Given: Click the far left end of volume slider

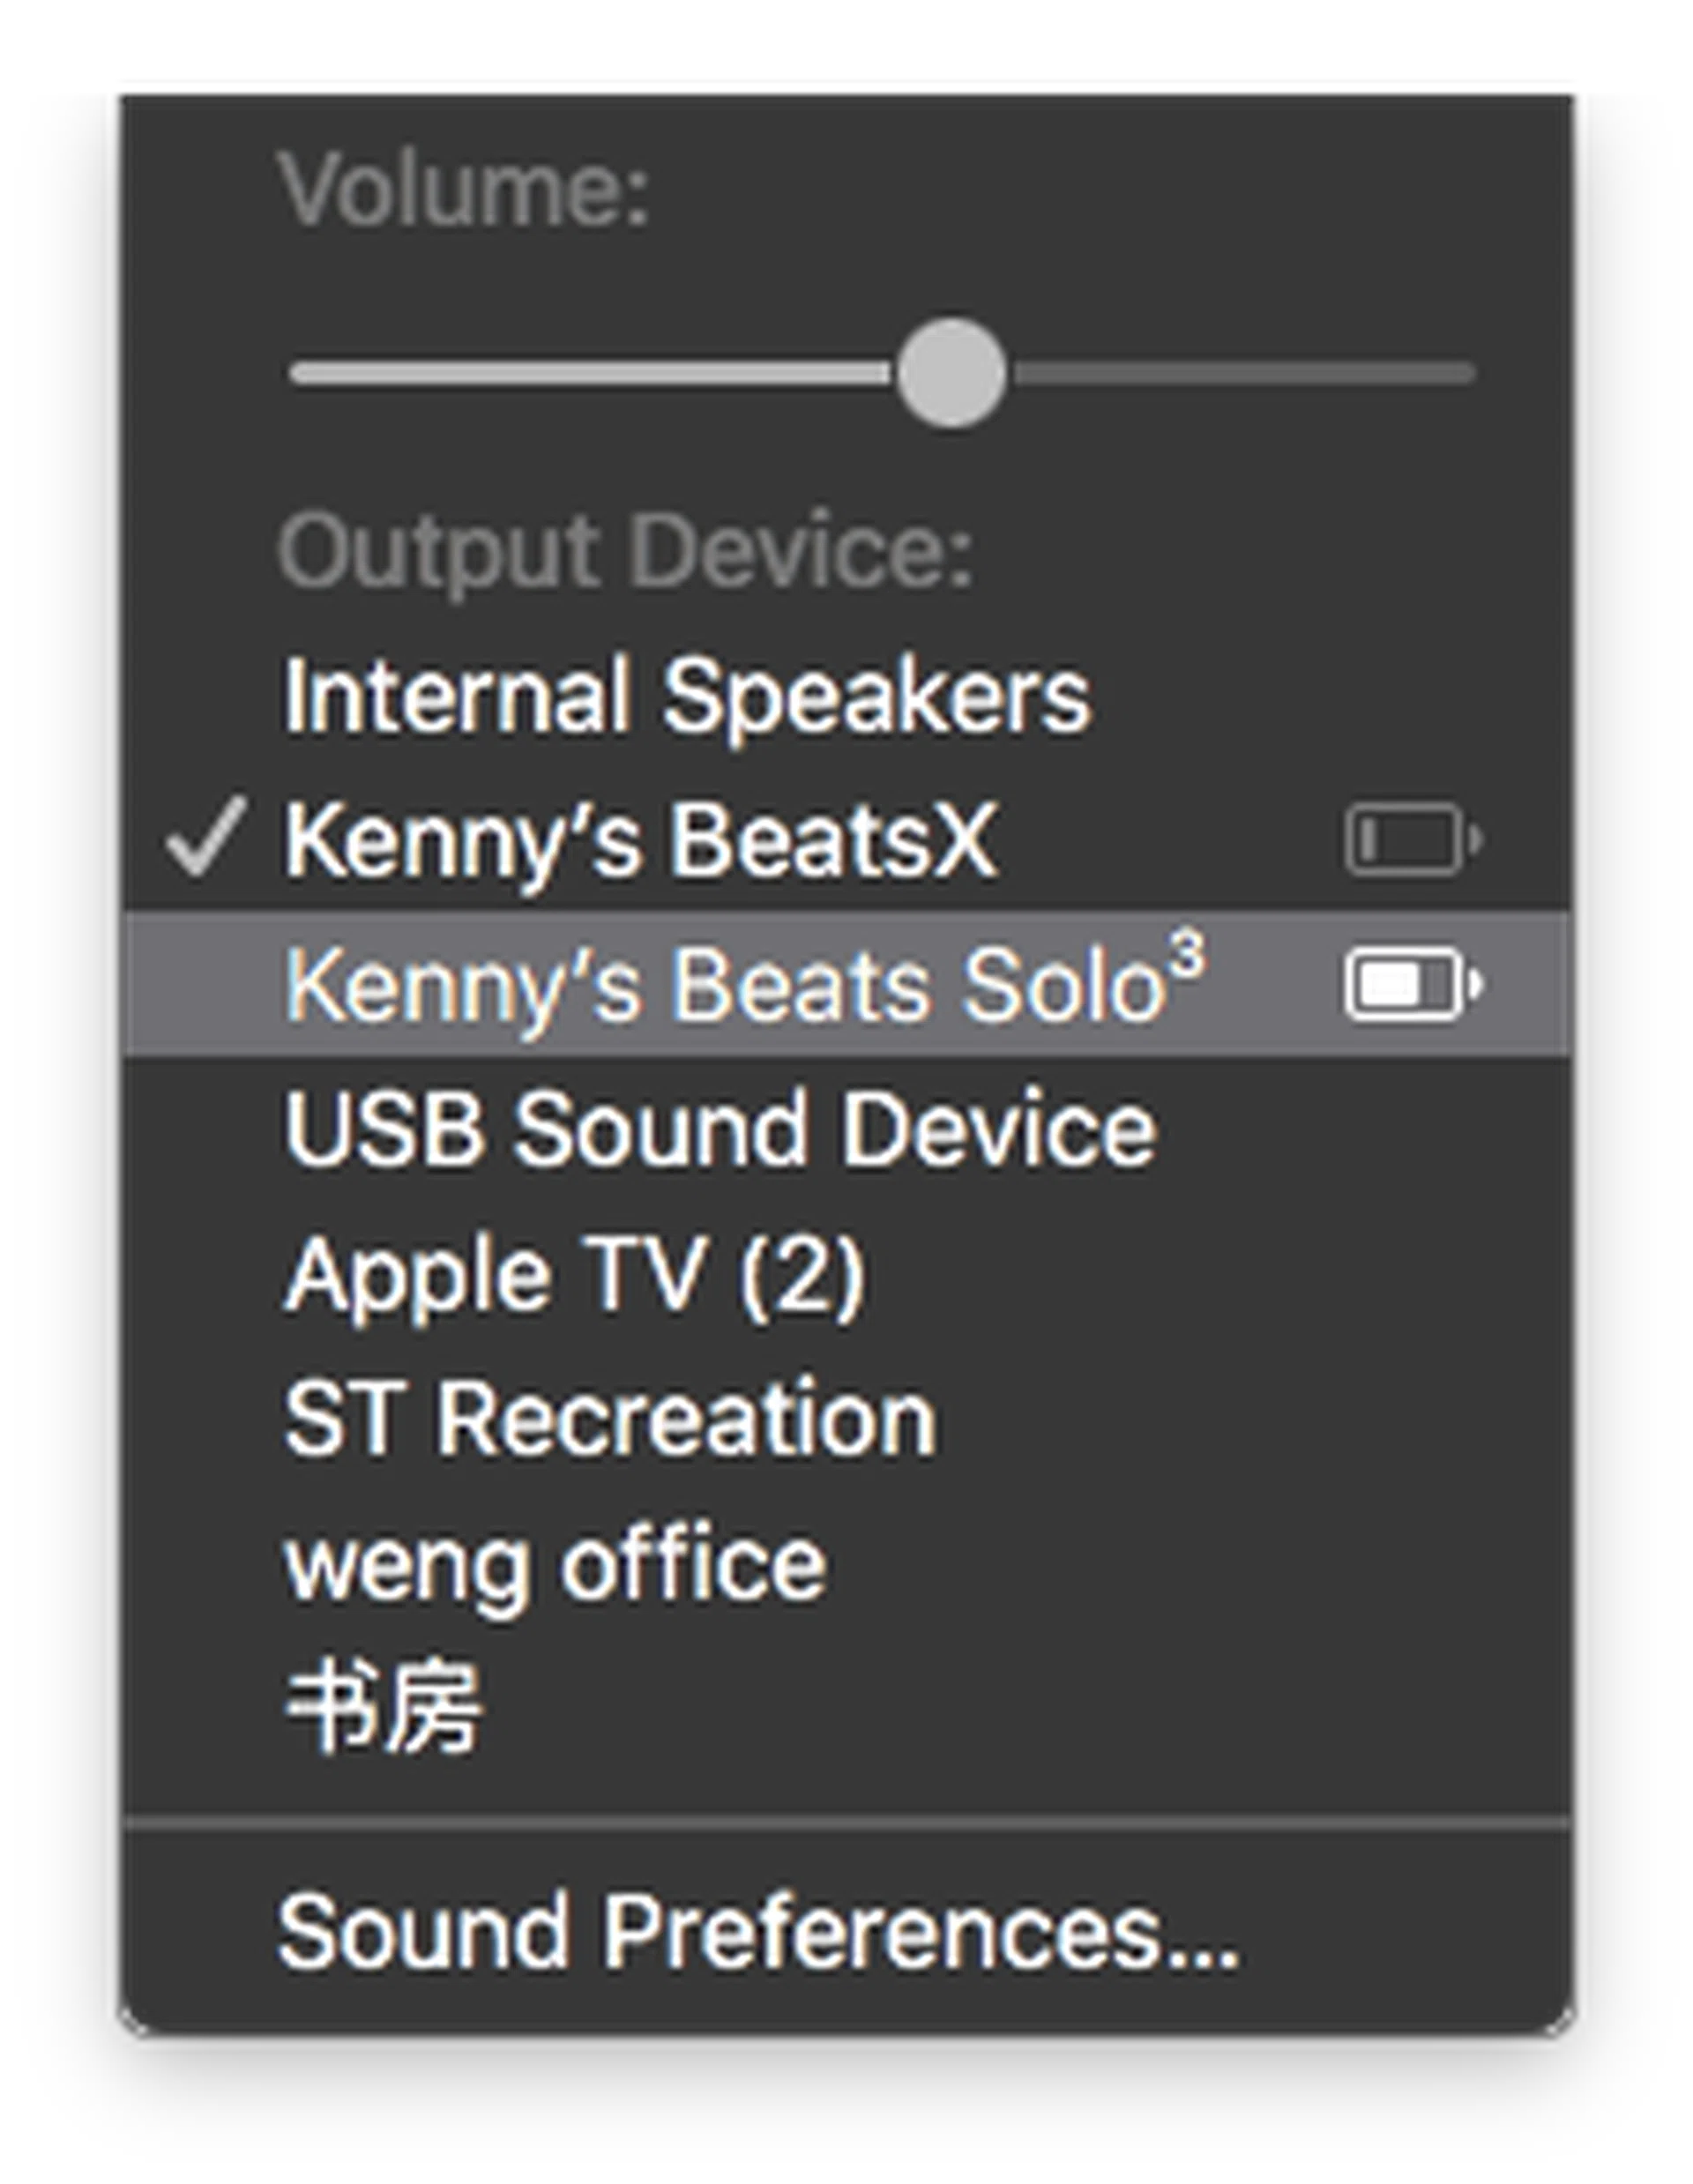Looking at the screenshot, I should pos(298,374).
